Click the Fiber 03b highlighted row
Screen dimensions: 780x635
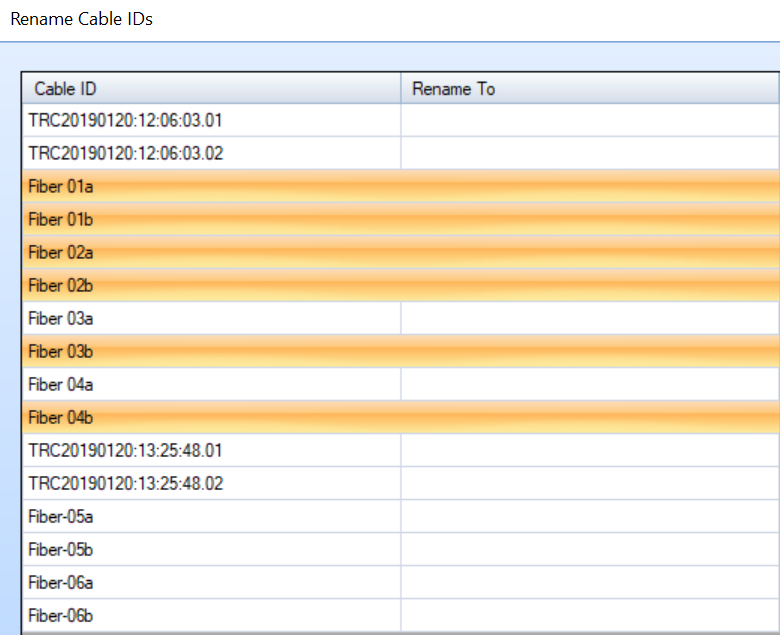[401, 352]
